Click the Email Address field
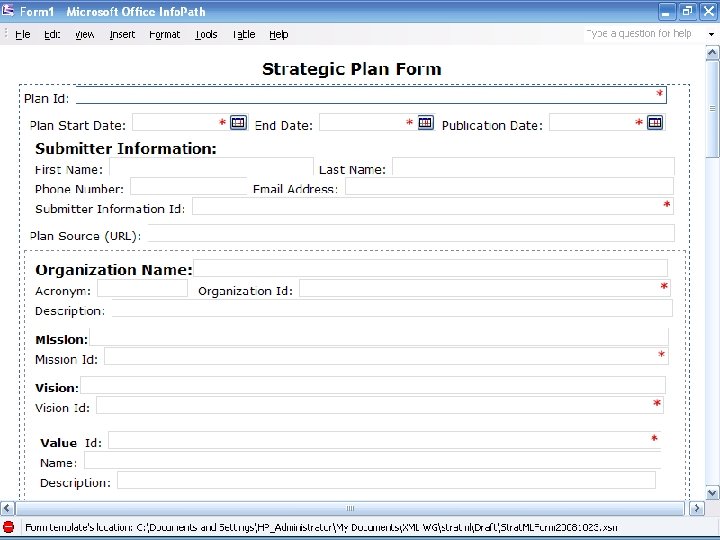The width and height of the screenshot is (720, 540). 509,186
